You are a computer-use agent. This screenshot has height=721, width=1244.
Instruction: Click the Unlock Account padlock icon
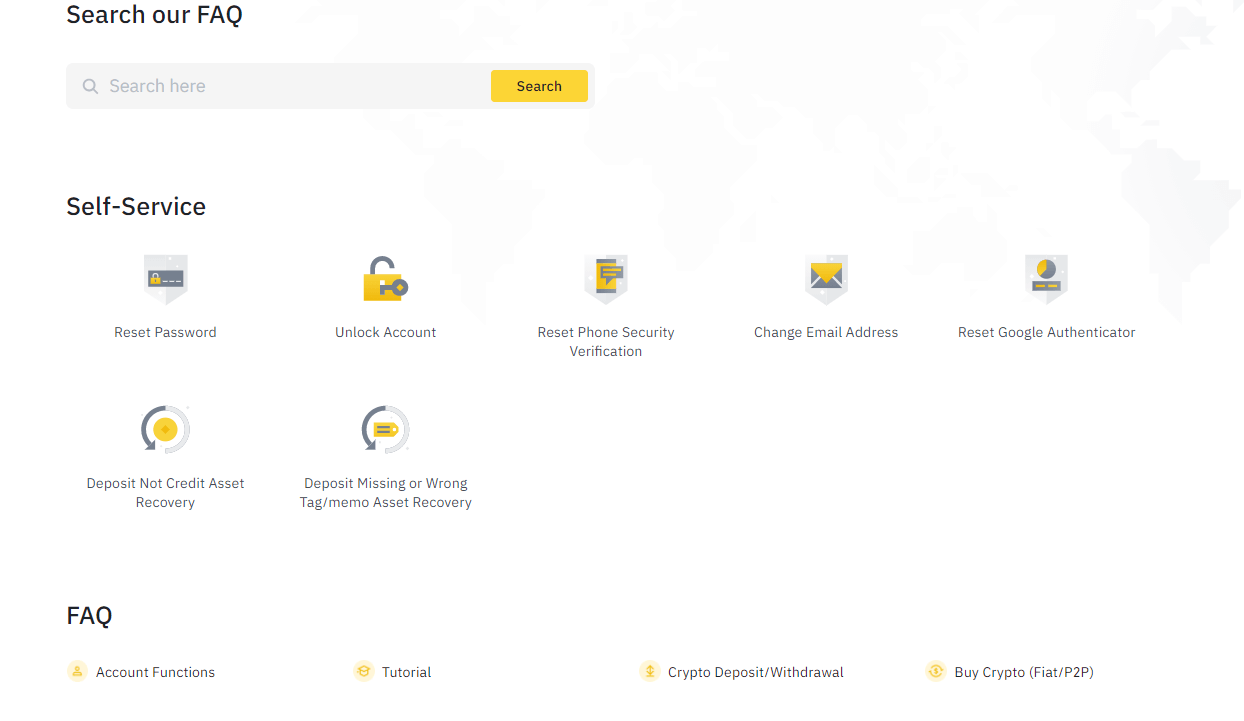tap(385, 279)
